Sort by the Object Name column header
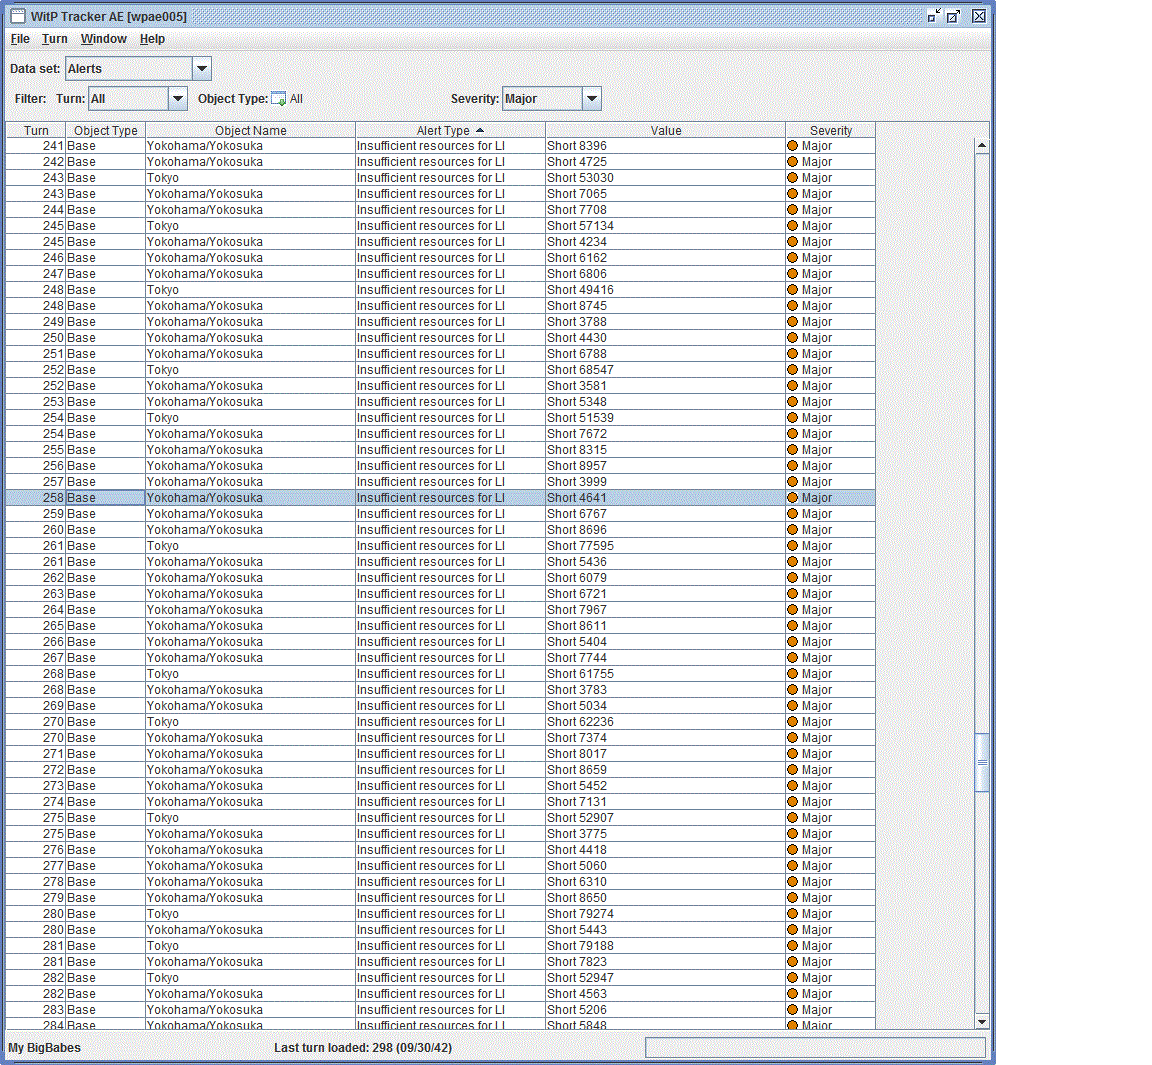The height and width of the screenshot is (1065, 1152). tap(251, 130)
